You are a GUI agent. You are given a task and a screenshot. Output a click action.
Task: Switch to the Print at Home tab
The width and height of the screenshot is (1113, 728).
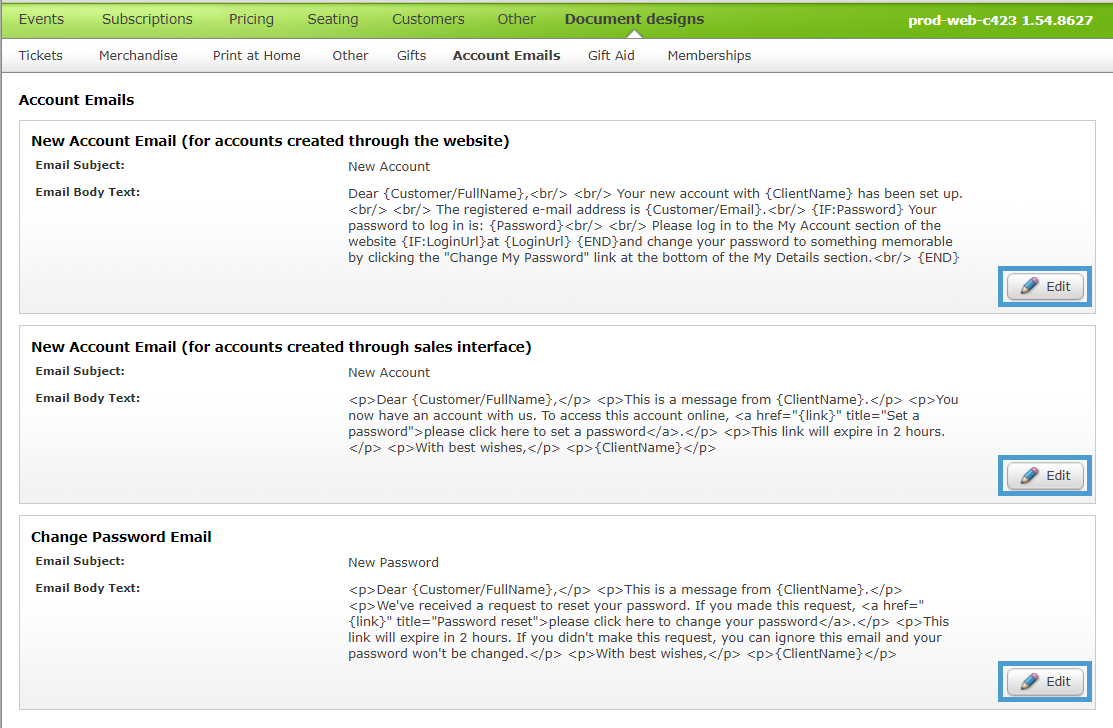pyautogui.click(x=256, y=55)
